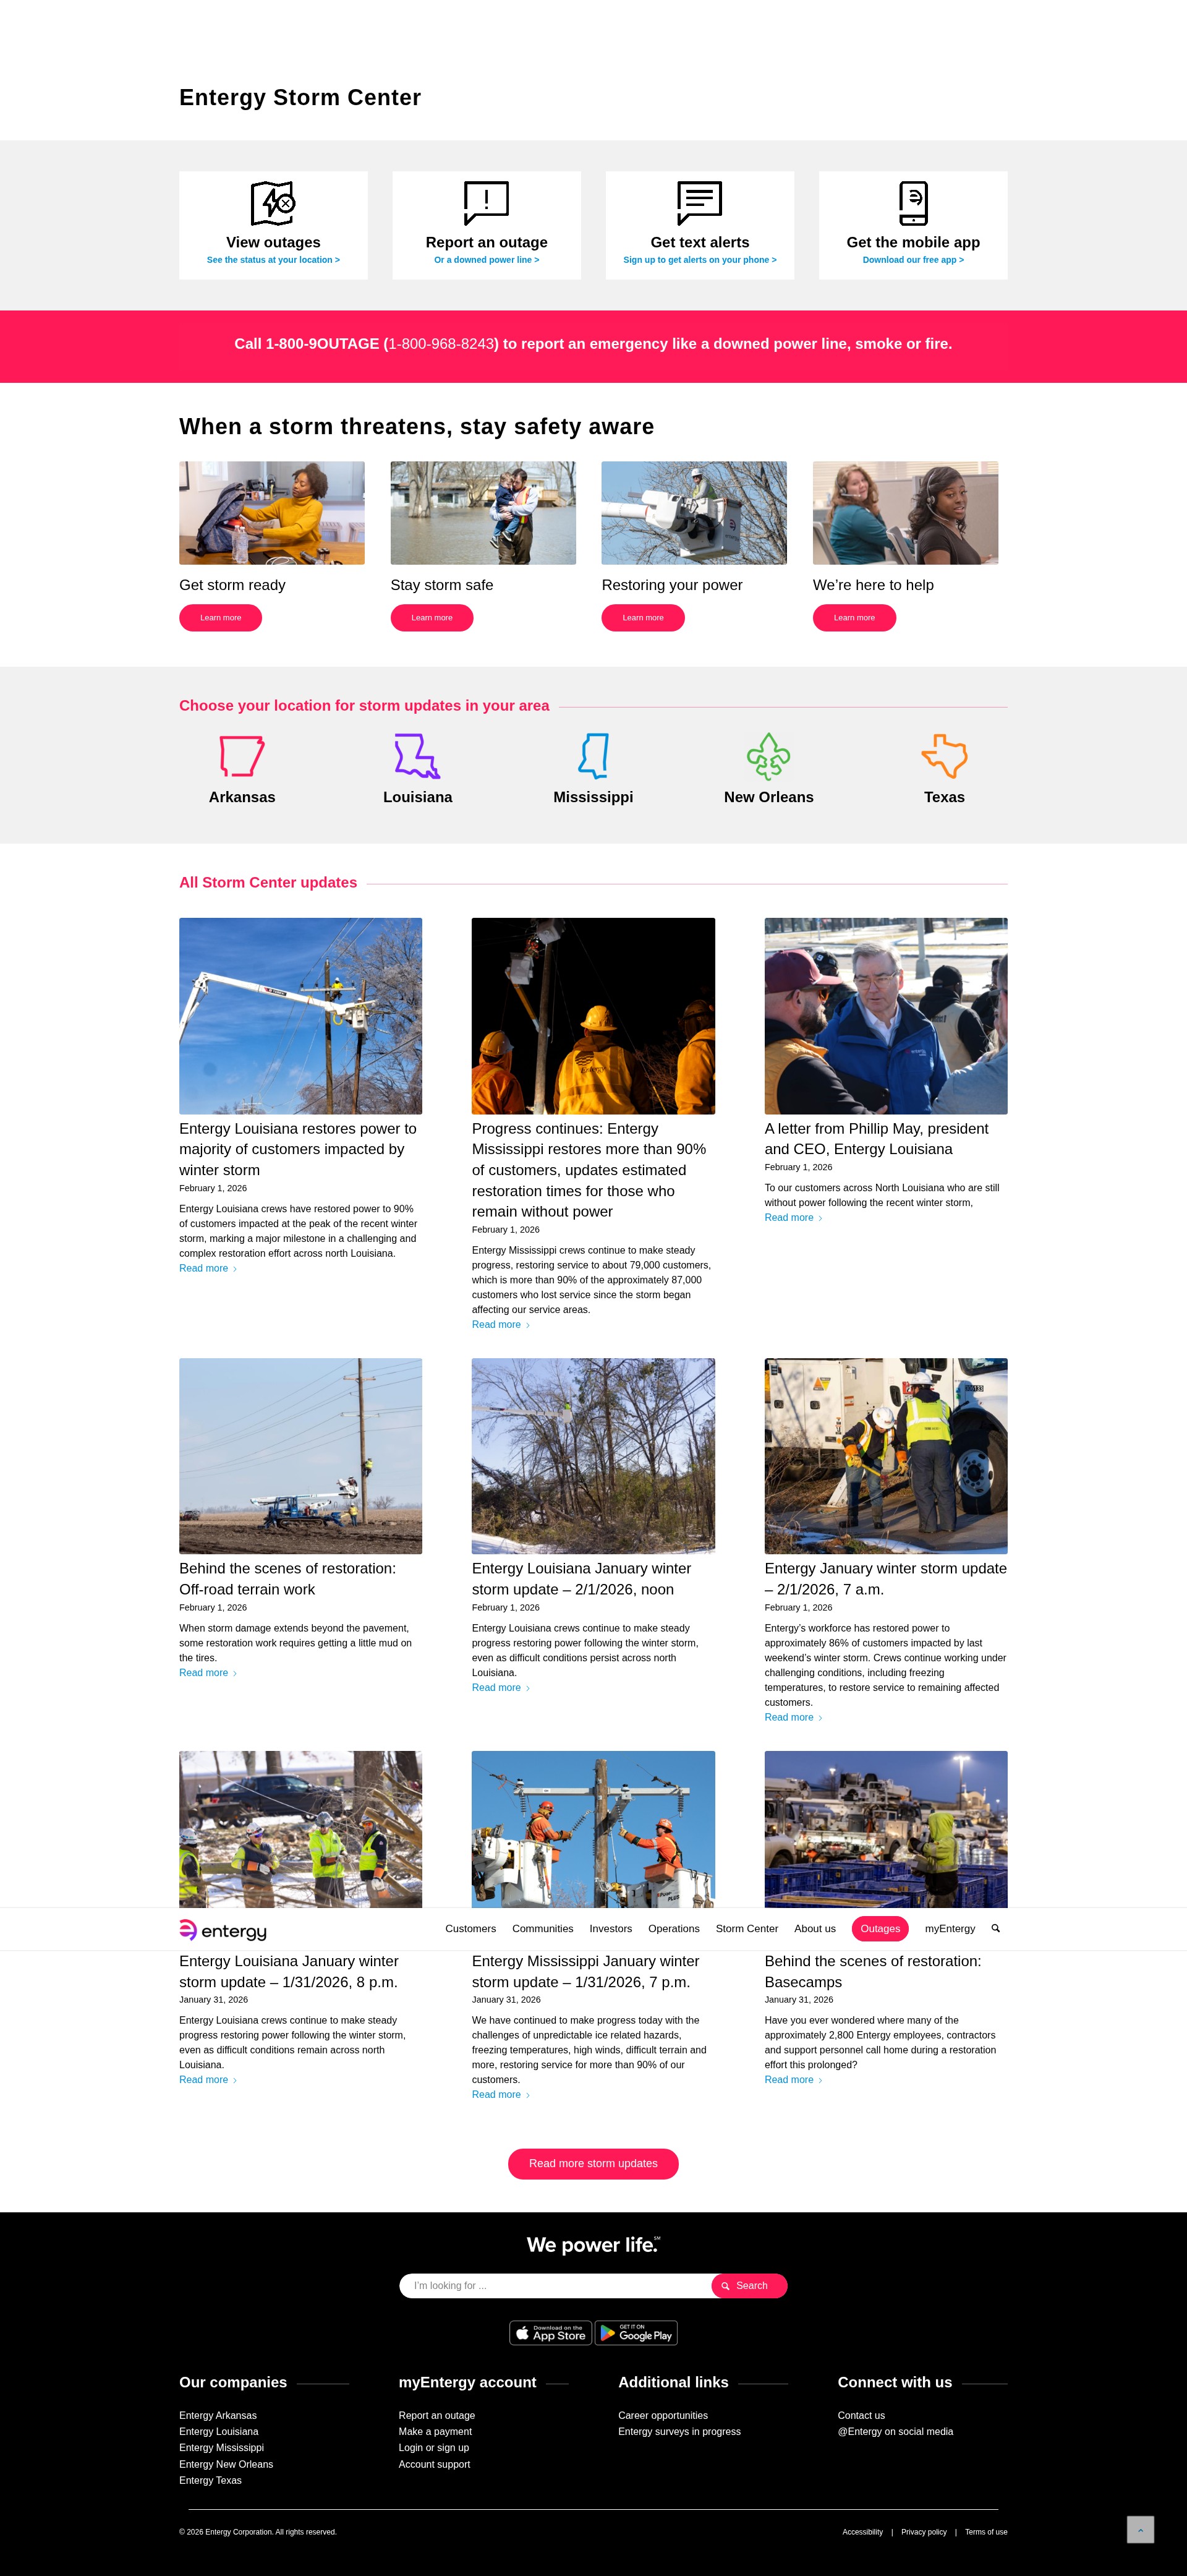This screenshot has height=2576, width=1187.
Task: Click the footer Search button
Action: pos(749,2285)
